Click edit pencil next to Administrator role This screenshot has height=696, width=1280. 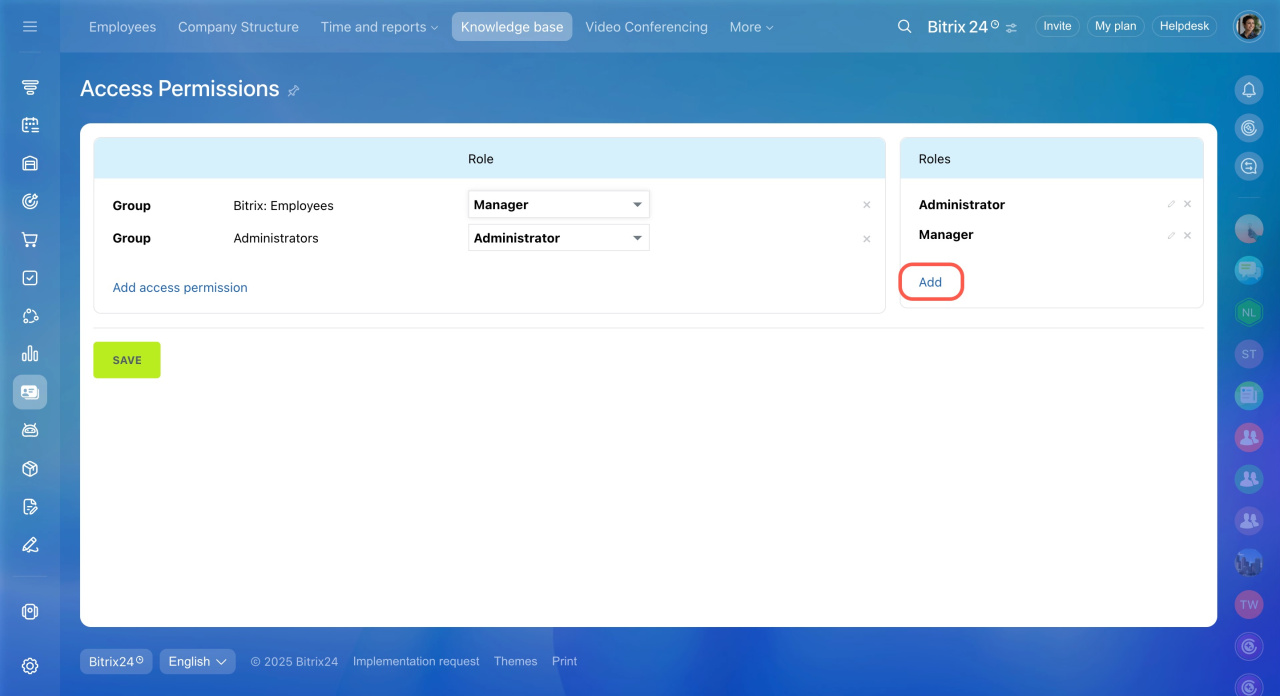[1171, 205]
